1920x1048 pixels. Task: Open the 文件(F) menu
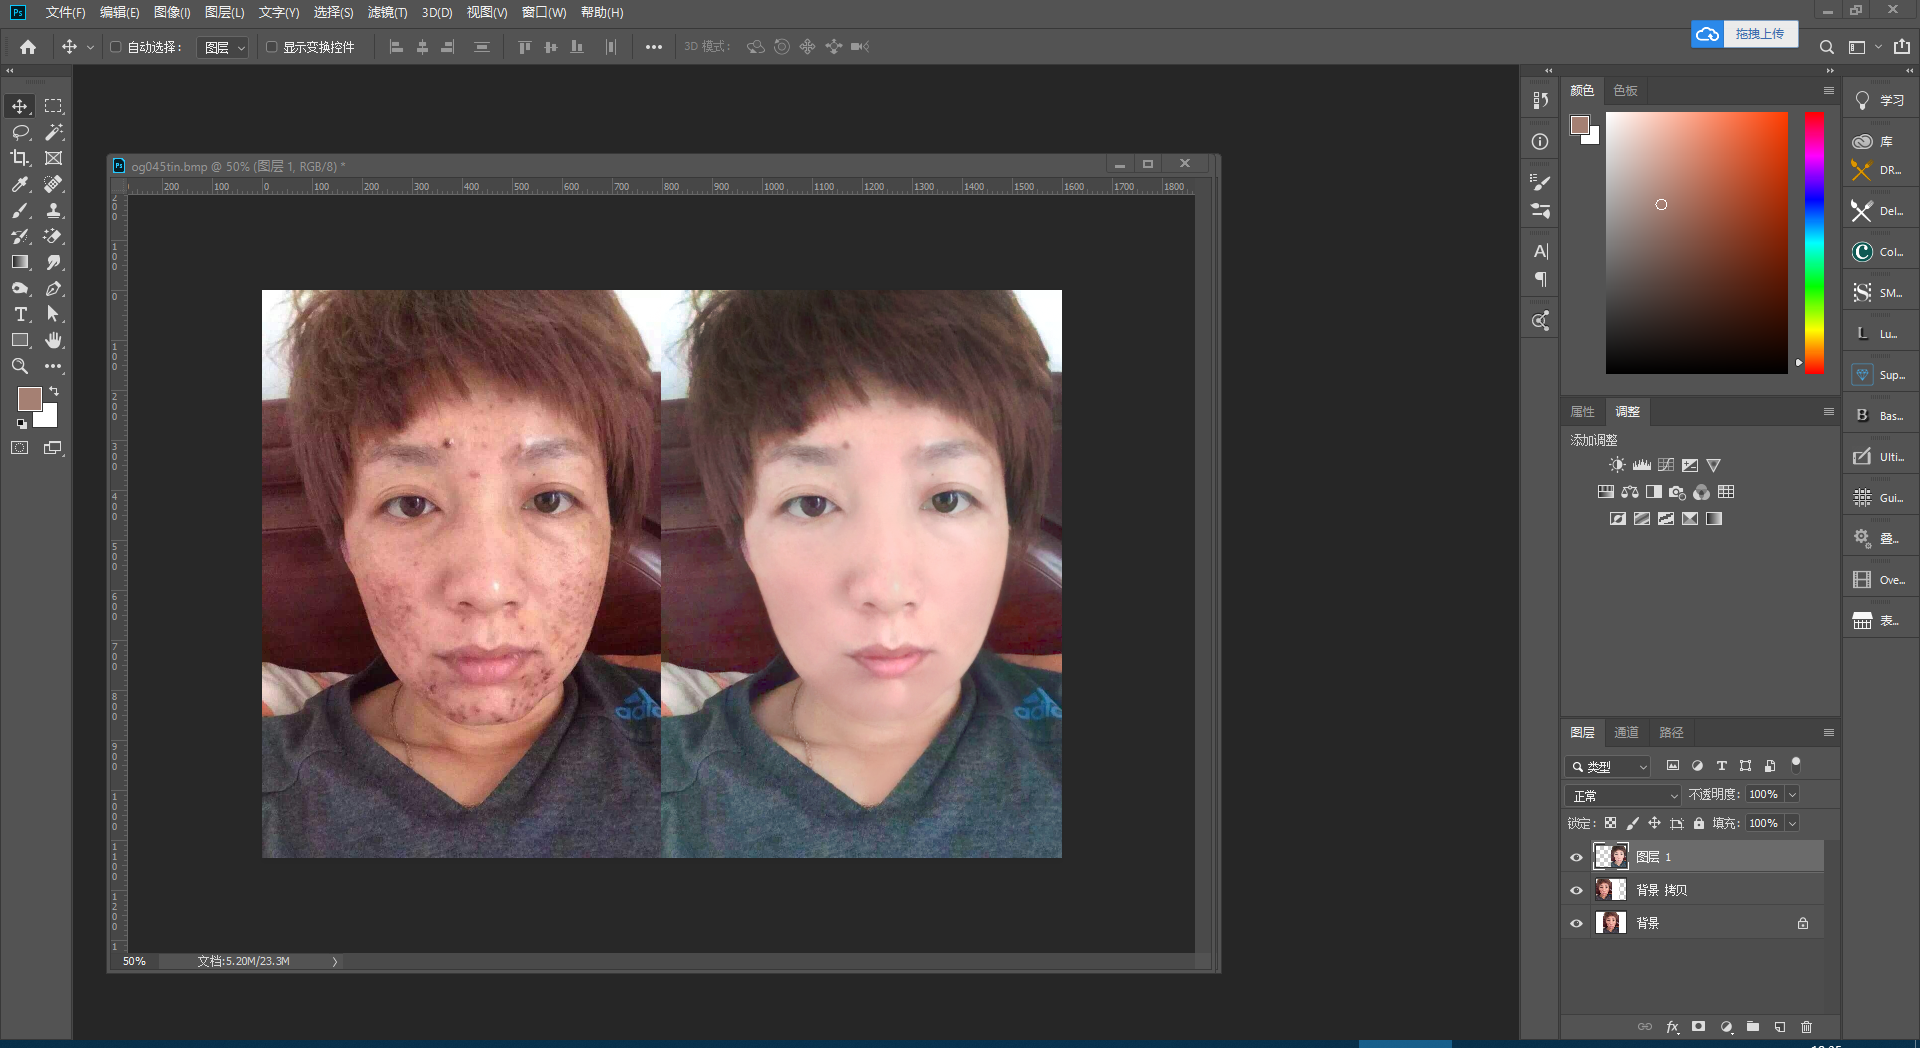(65, 12)
